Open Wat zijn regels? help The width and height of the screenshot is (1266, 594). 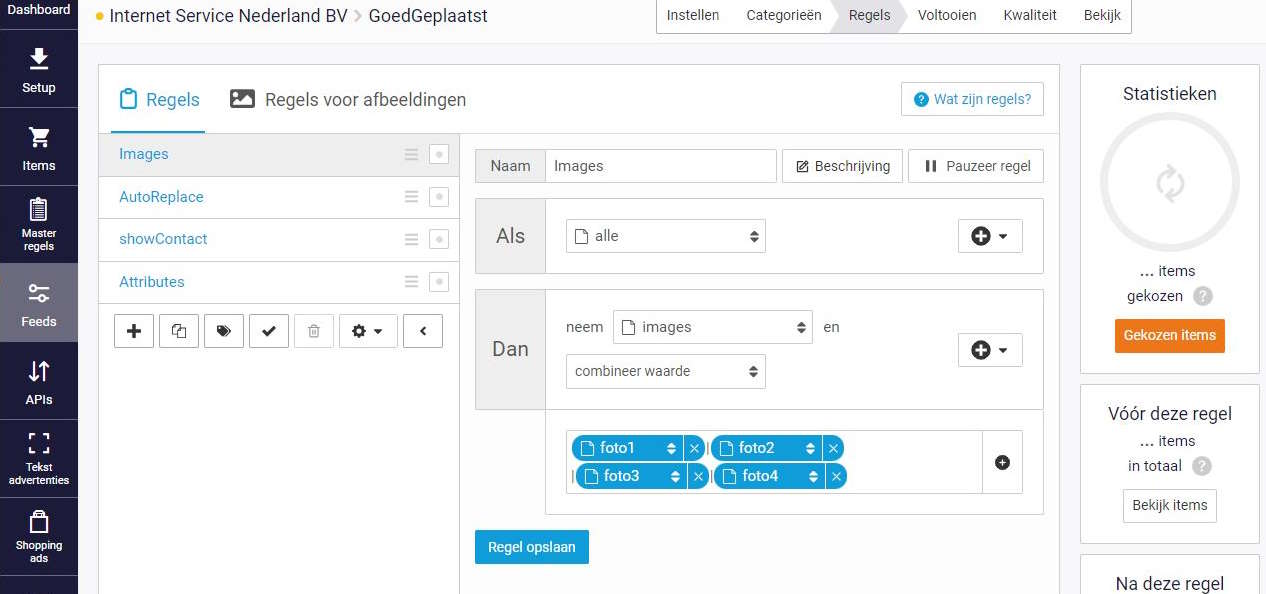point(972,99)
